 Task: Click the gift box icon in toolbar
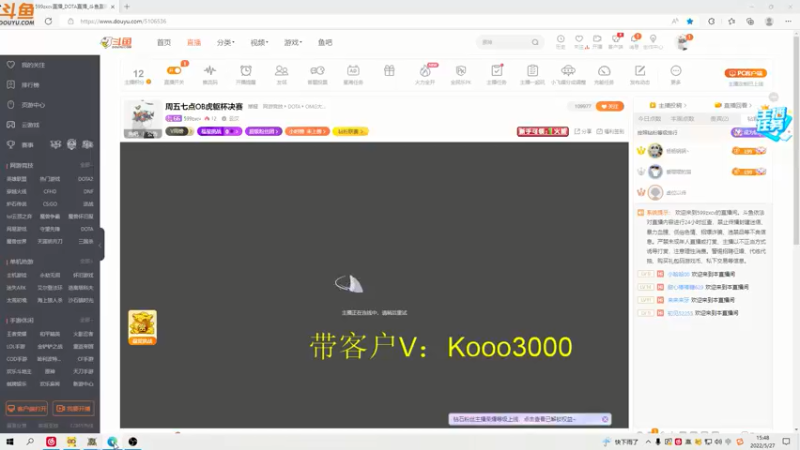(389, 70)
